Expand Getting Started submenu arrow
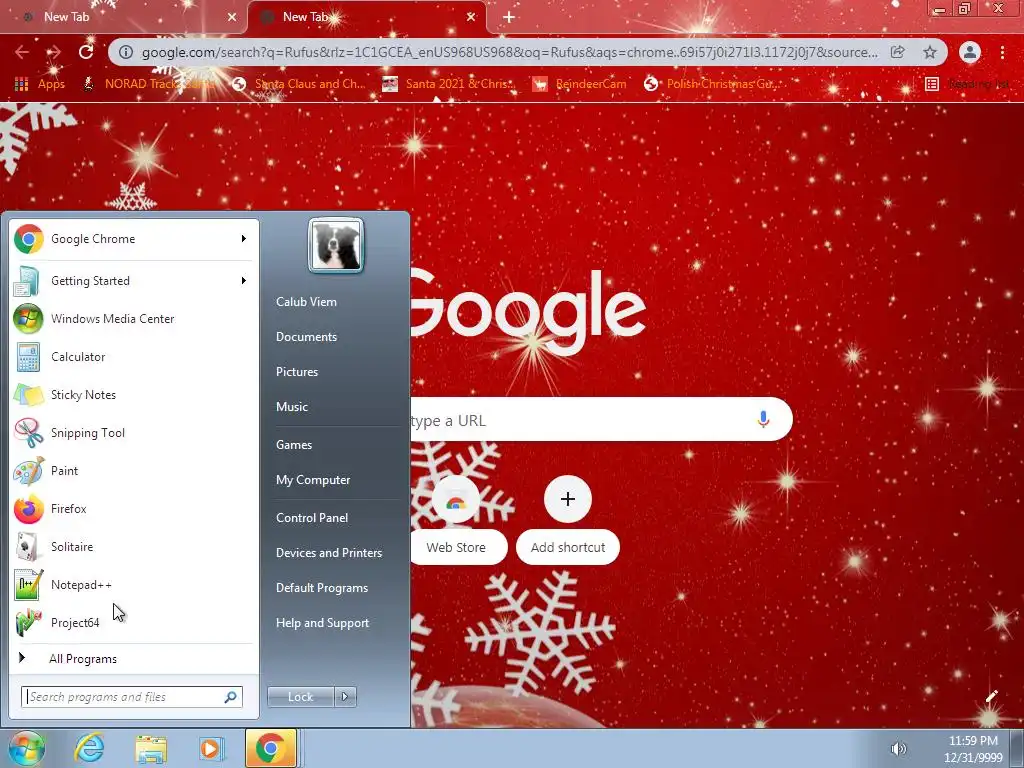 (x=244, y=281)
